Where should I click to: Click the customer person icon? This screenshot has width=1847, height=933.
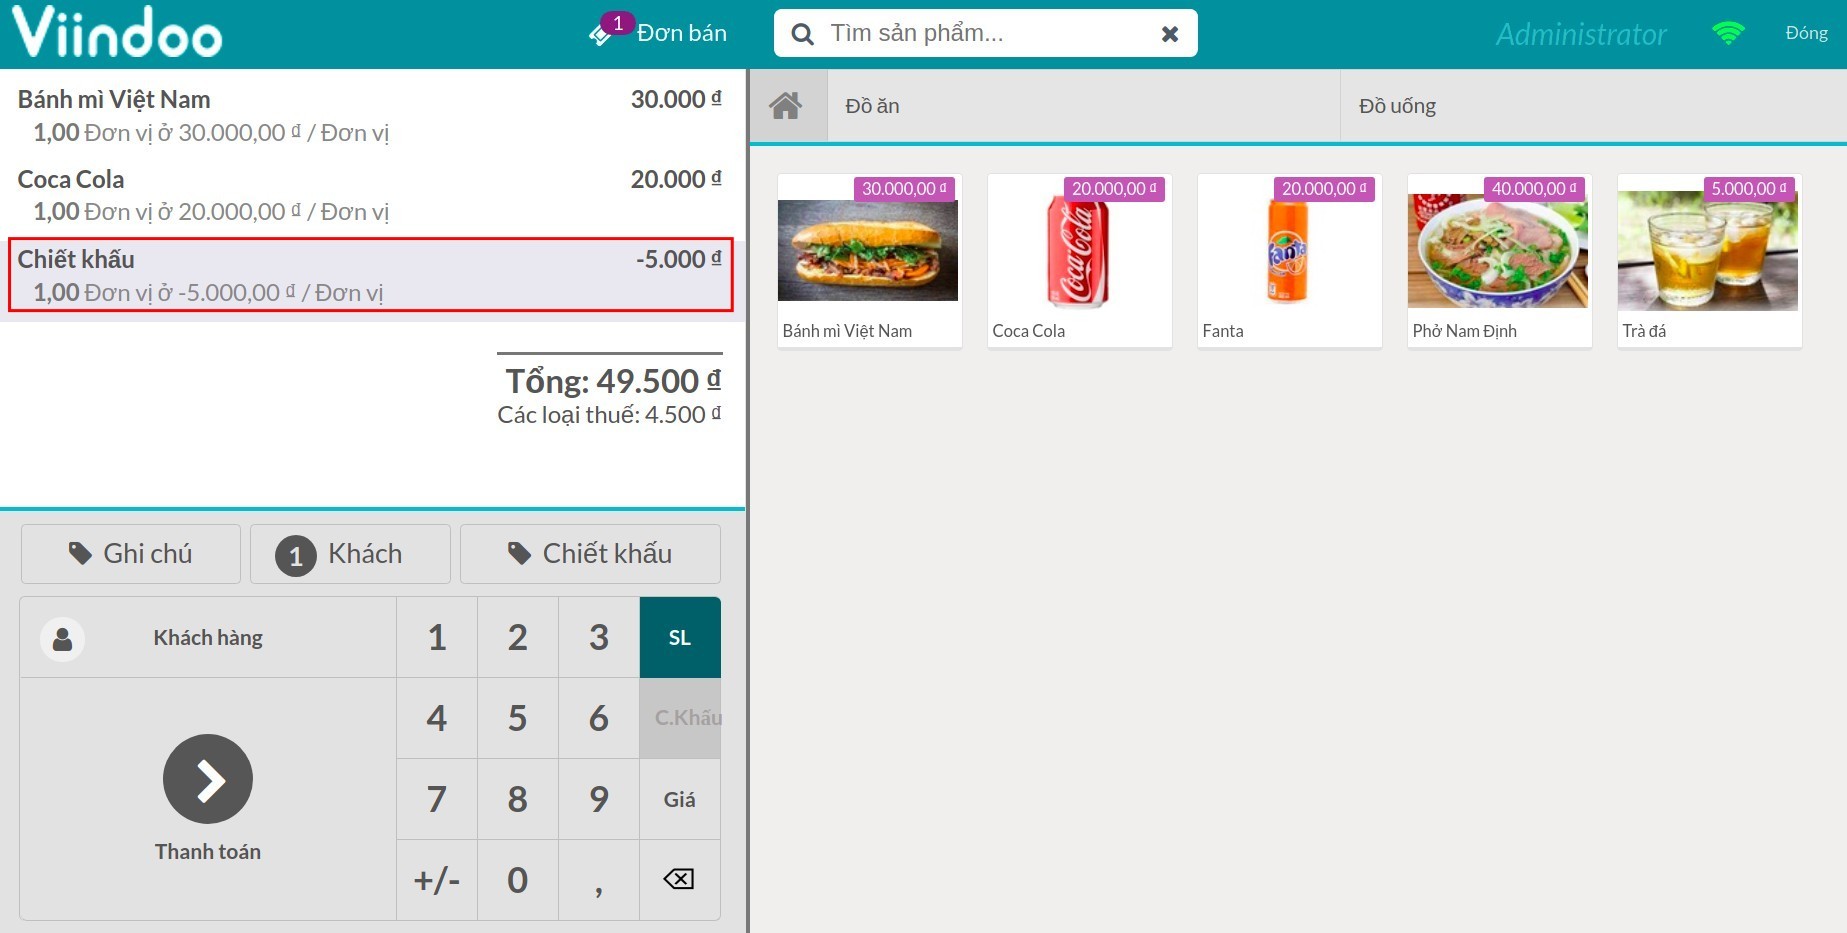[x=62, y=639]
